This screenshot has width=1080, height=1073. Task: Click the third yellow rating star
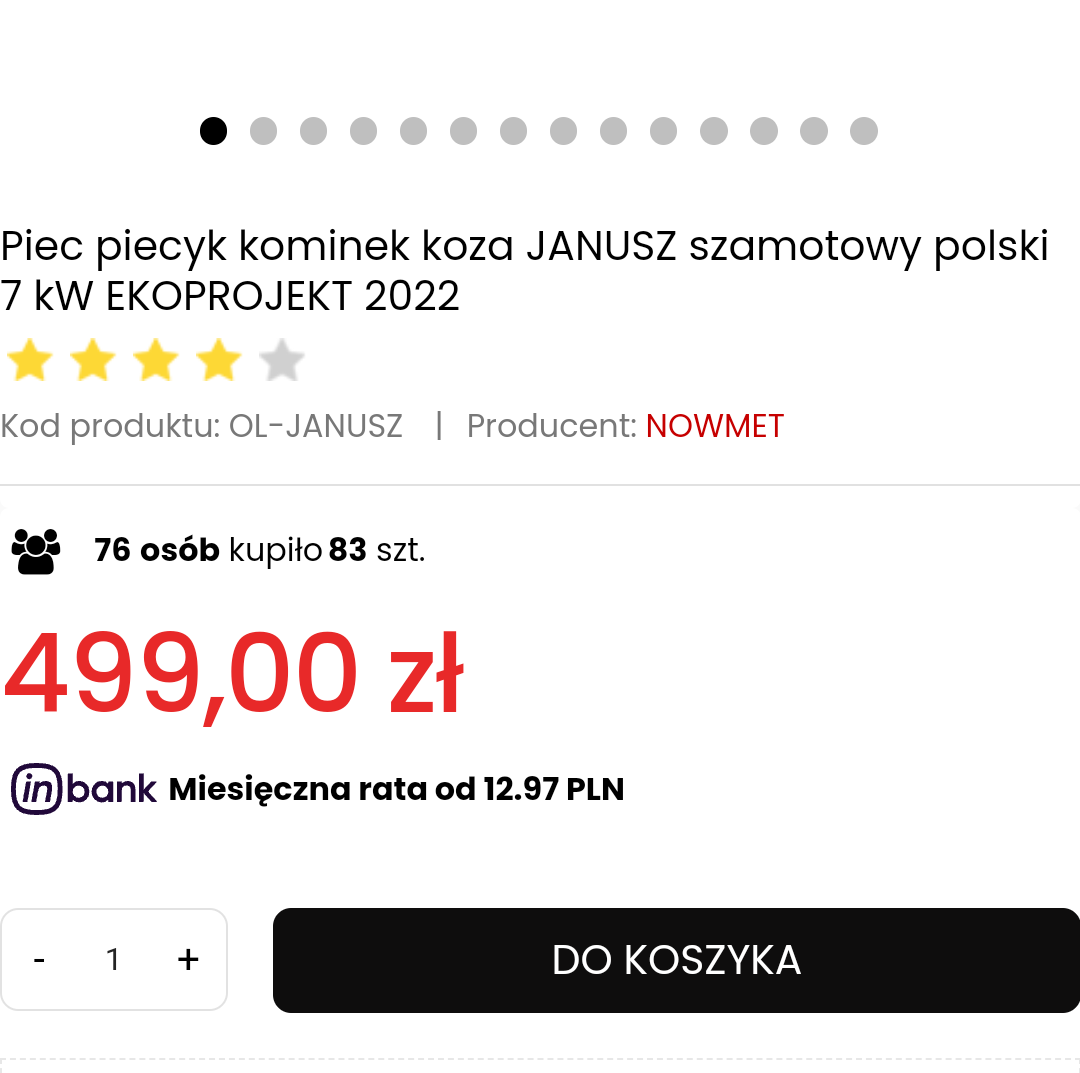(x=156, y=361)
